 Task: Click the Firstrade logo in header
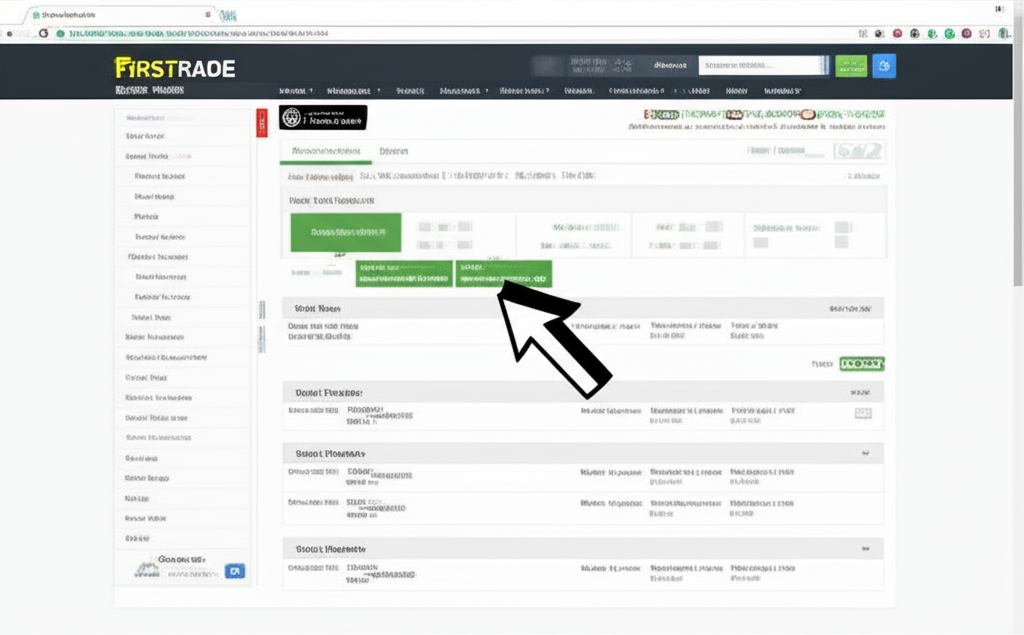click(175, 68)
